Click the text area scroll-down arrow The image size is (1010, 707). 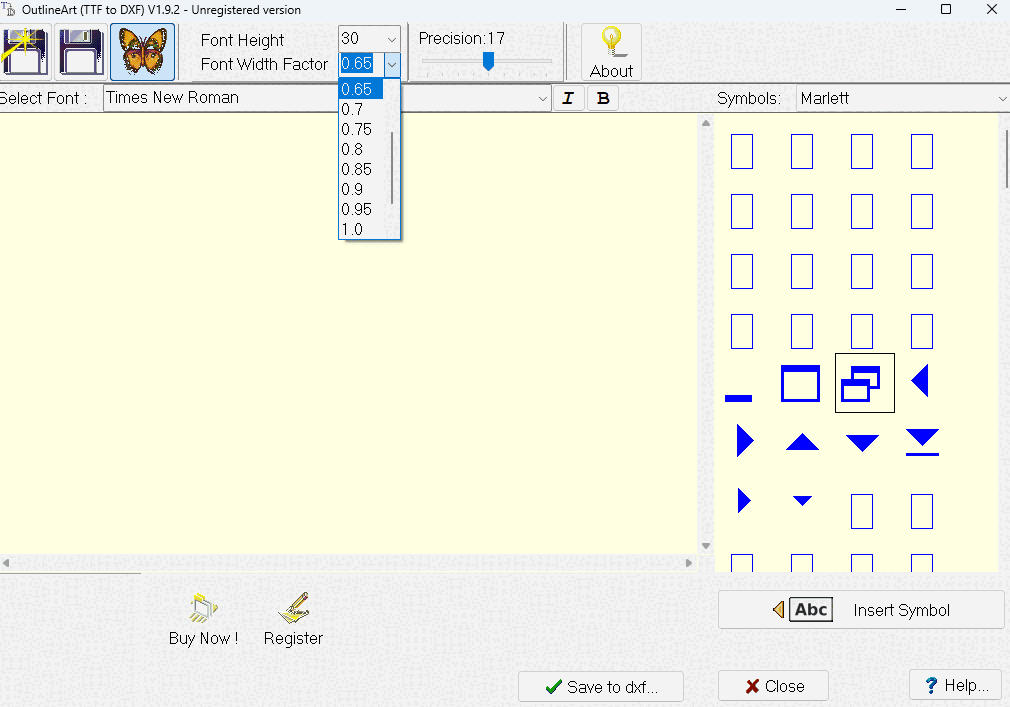tap(706, 546)
